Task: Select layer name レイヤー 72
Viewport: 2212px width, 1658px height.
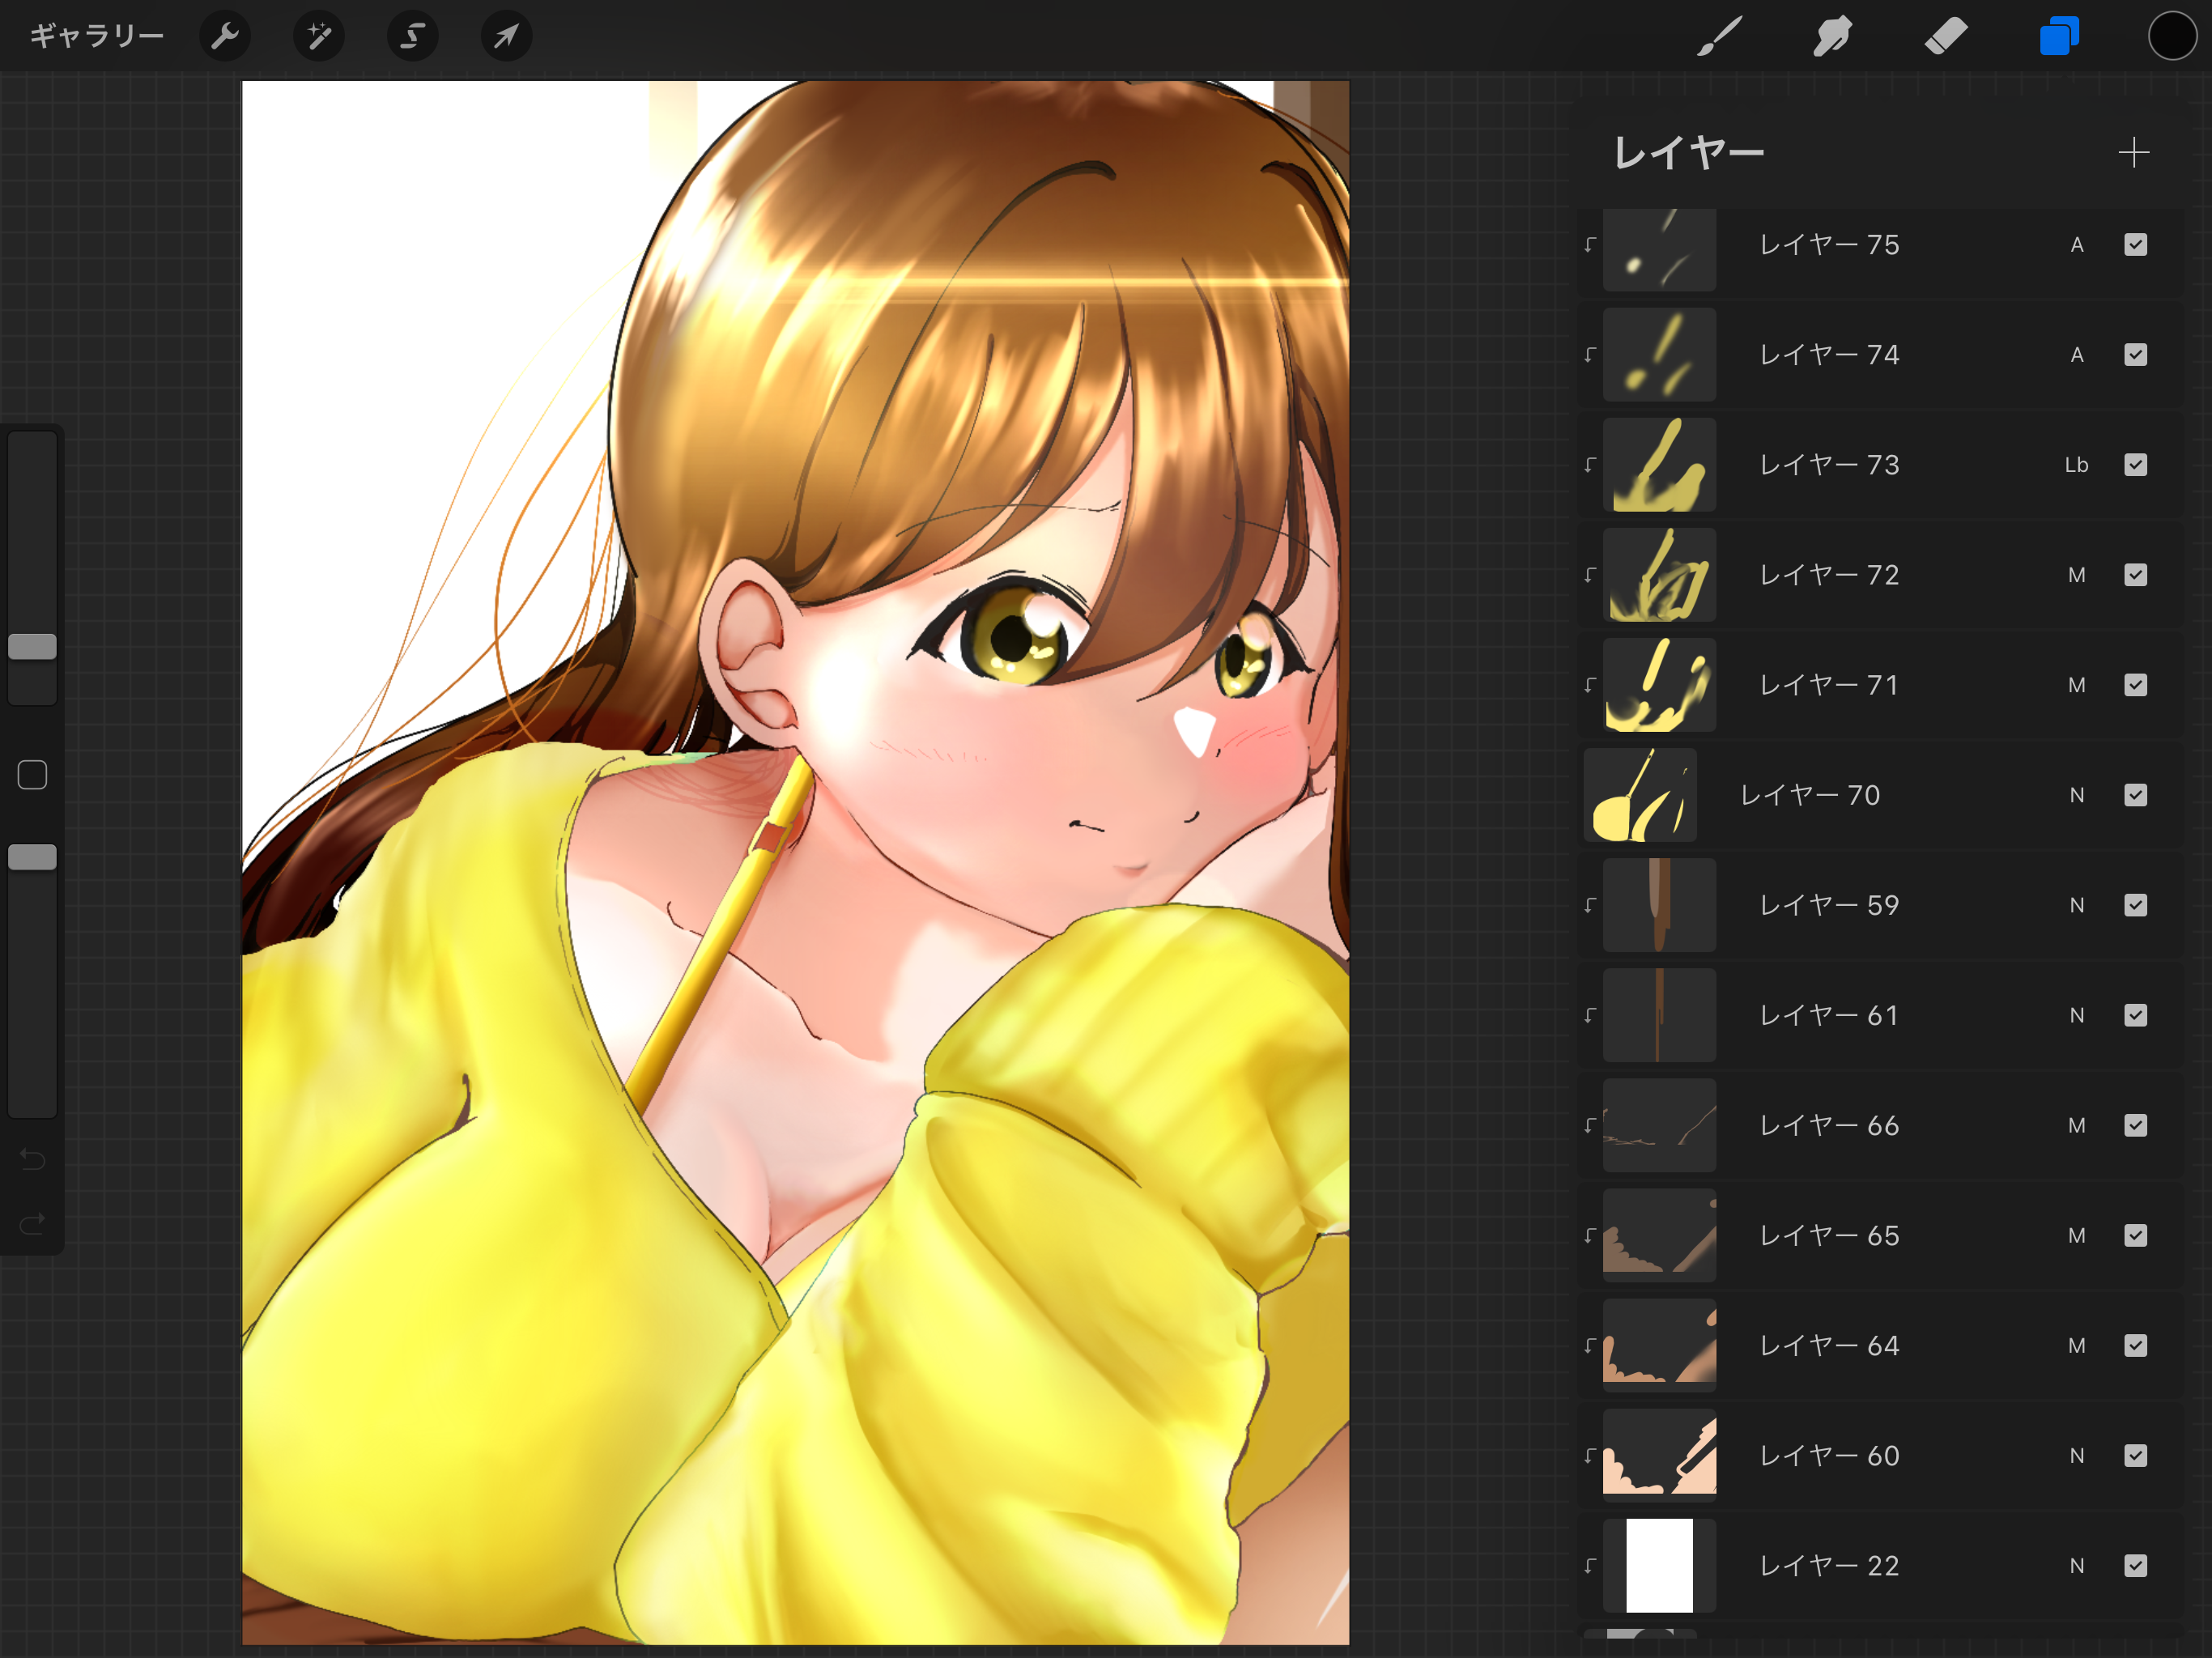Action: click(x=1829, y=575)
